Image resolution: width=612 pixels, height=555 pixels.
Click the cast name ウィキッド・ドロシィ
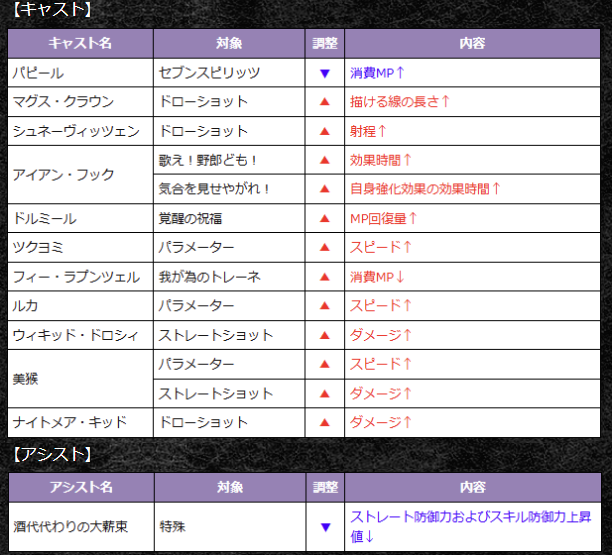(76, 335)
